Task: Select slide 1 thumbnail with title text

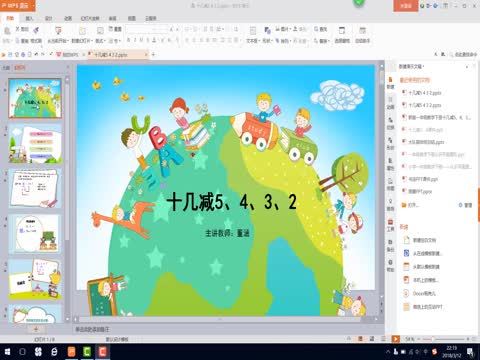Action: click(x=35, y=98)
